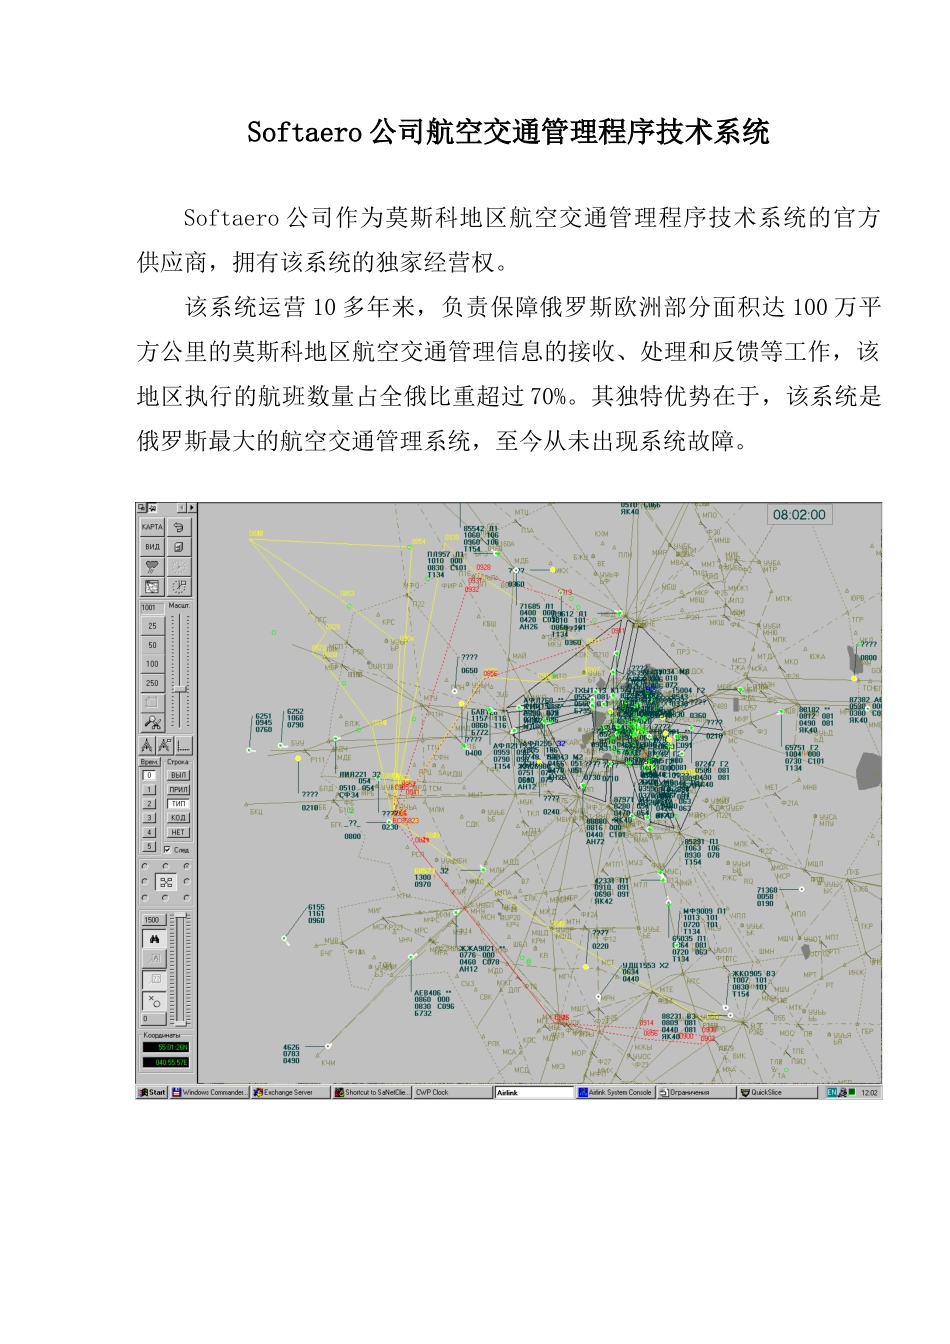Image resolution: width=950 pixels, height=1344 pixels.
Task: Click the map picture icon
Action: pos(152,587)
